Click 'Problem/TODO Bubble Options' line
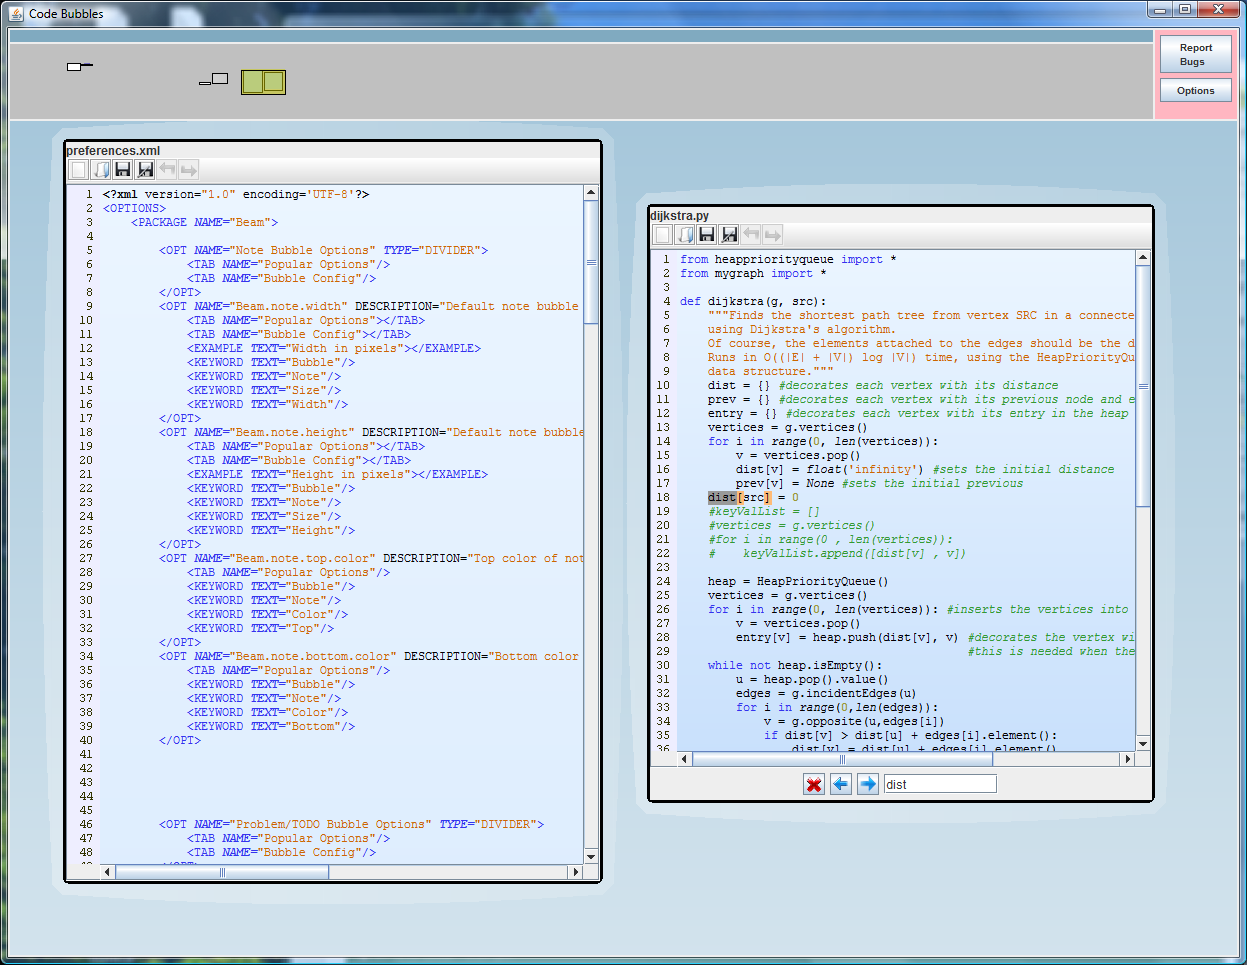This screenshot has height=965, width=1247. [351, 824]
